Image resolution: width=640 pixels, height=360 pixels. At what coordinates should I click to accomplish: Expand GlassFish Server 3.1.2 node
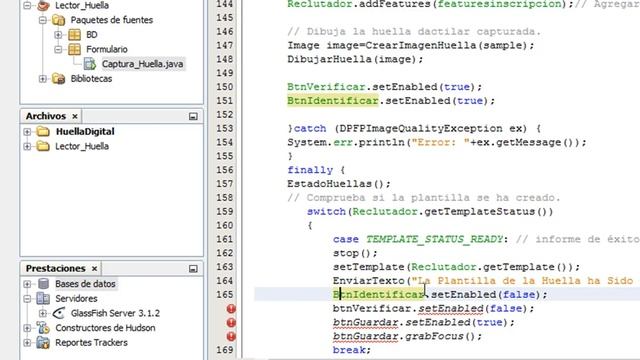click(x=43, y=313)
